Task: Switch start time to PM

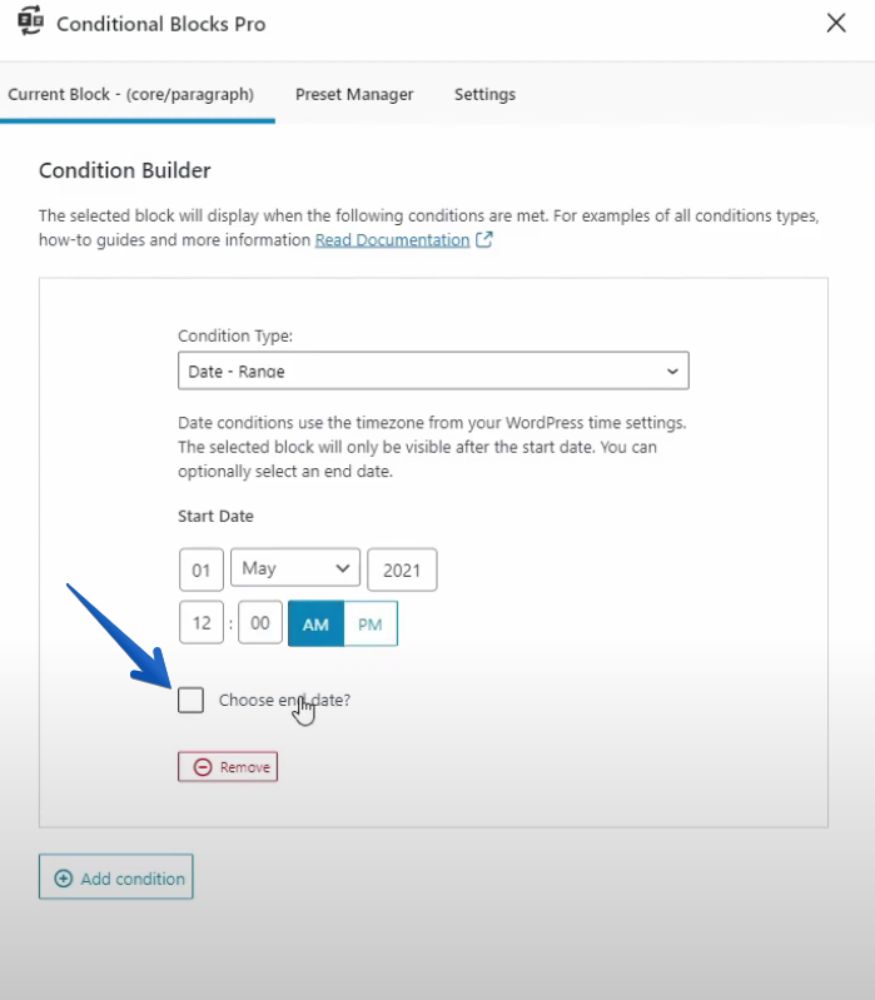Action: tap(371, 624)
